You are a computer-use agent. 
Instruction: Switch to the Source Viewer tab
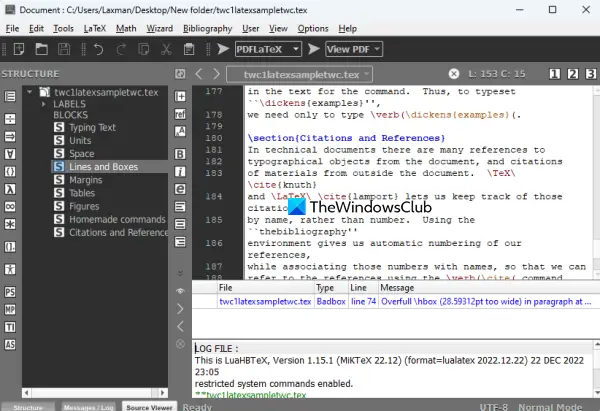click(x=149, y=407)
